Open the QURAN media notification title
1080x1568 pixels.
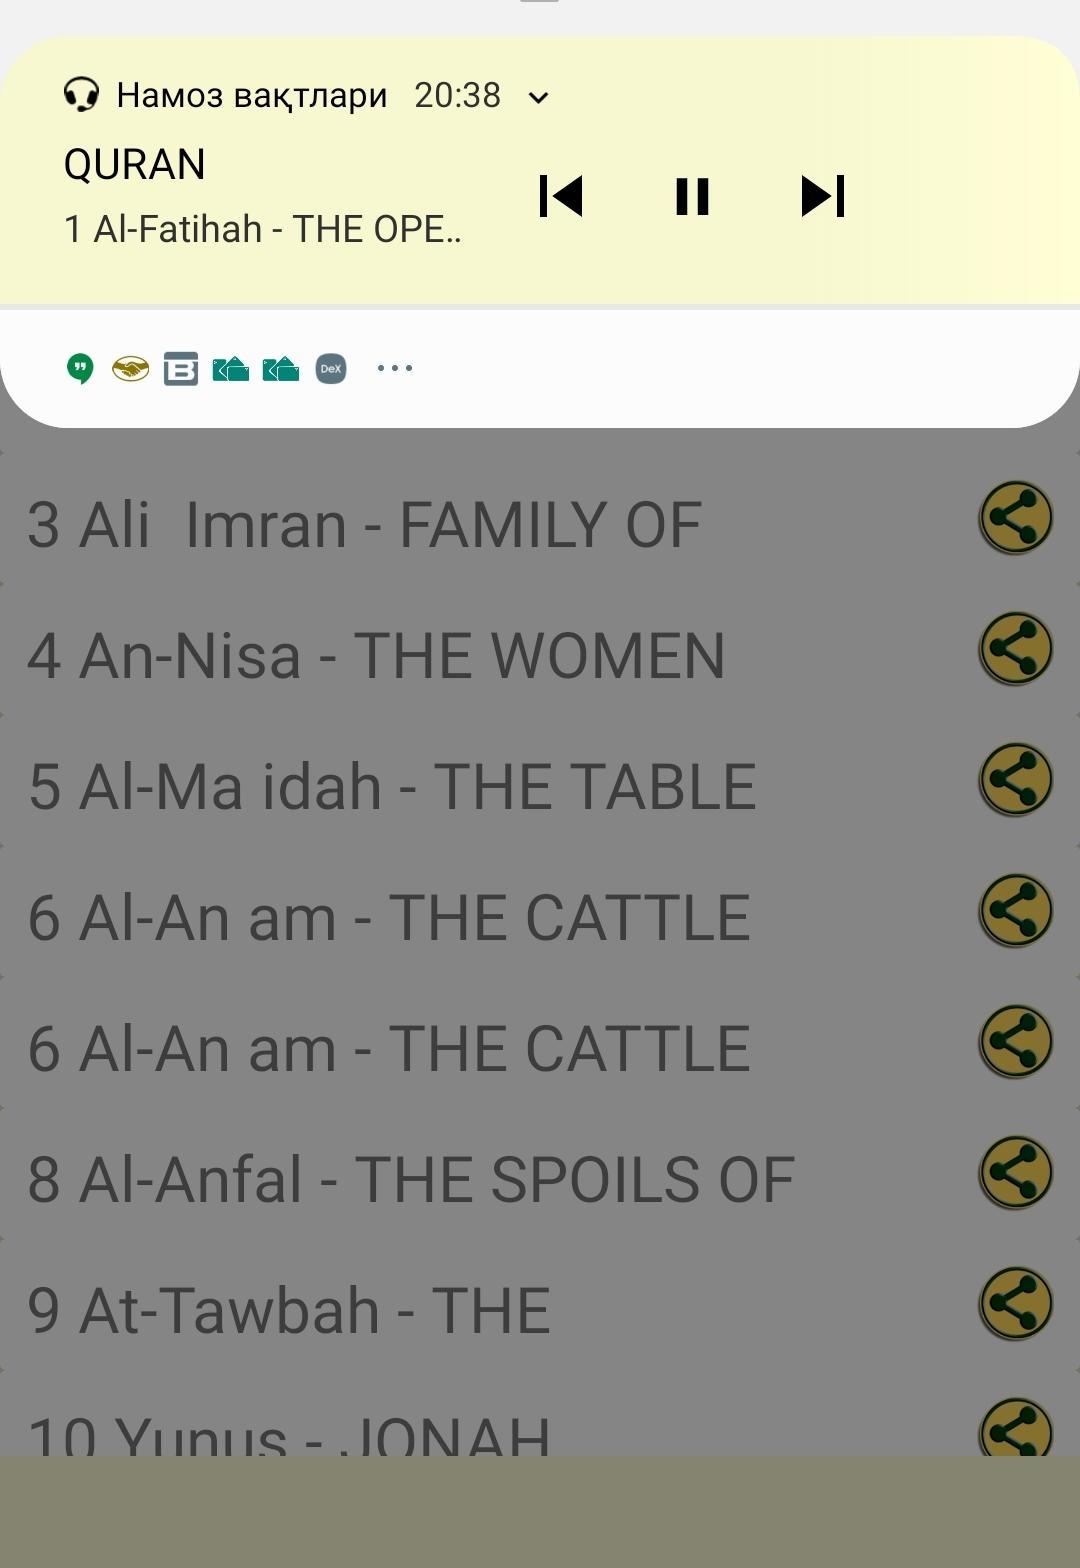(x=135, y=165)
